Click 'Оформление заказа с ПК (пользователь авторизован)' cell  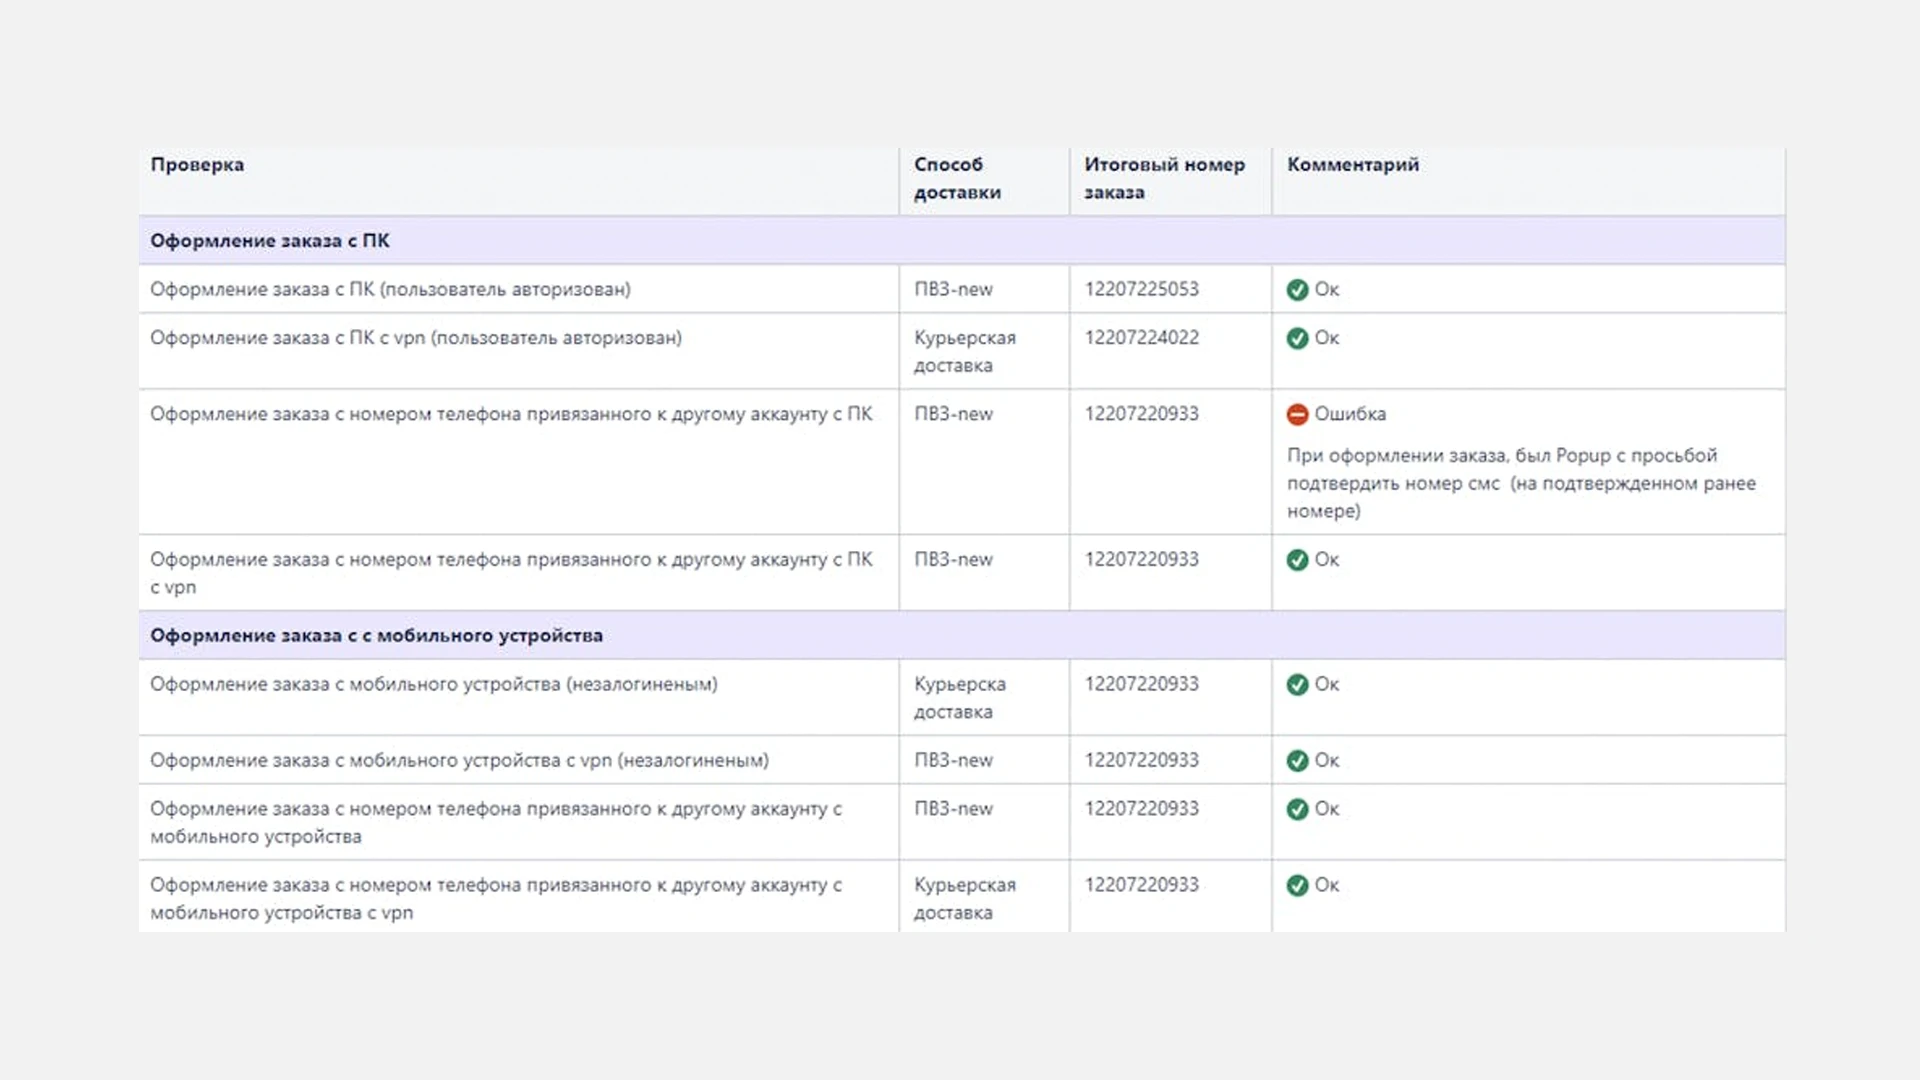click(390, 289)
